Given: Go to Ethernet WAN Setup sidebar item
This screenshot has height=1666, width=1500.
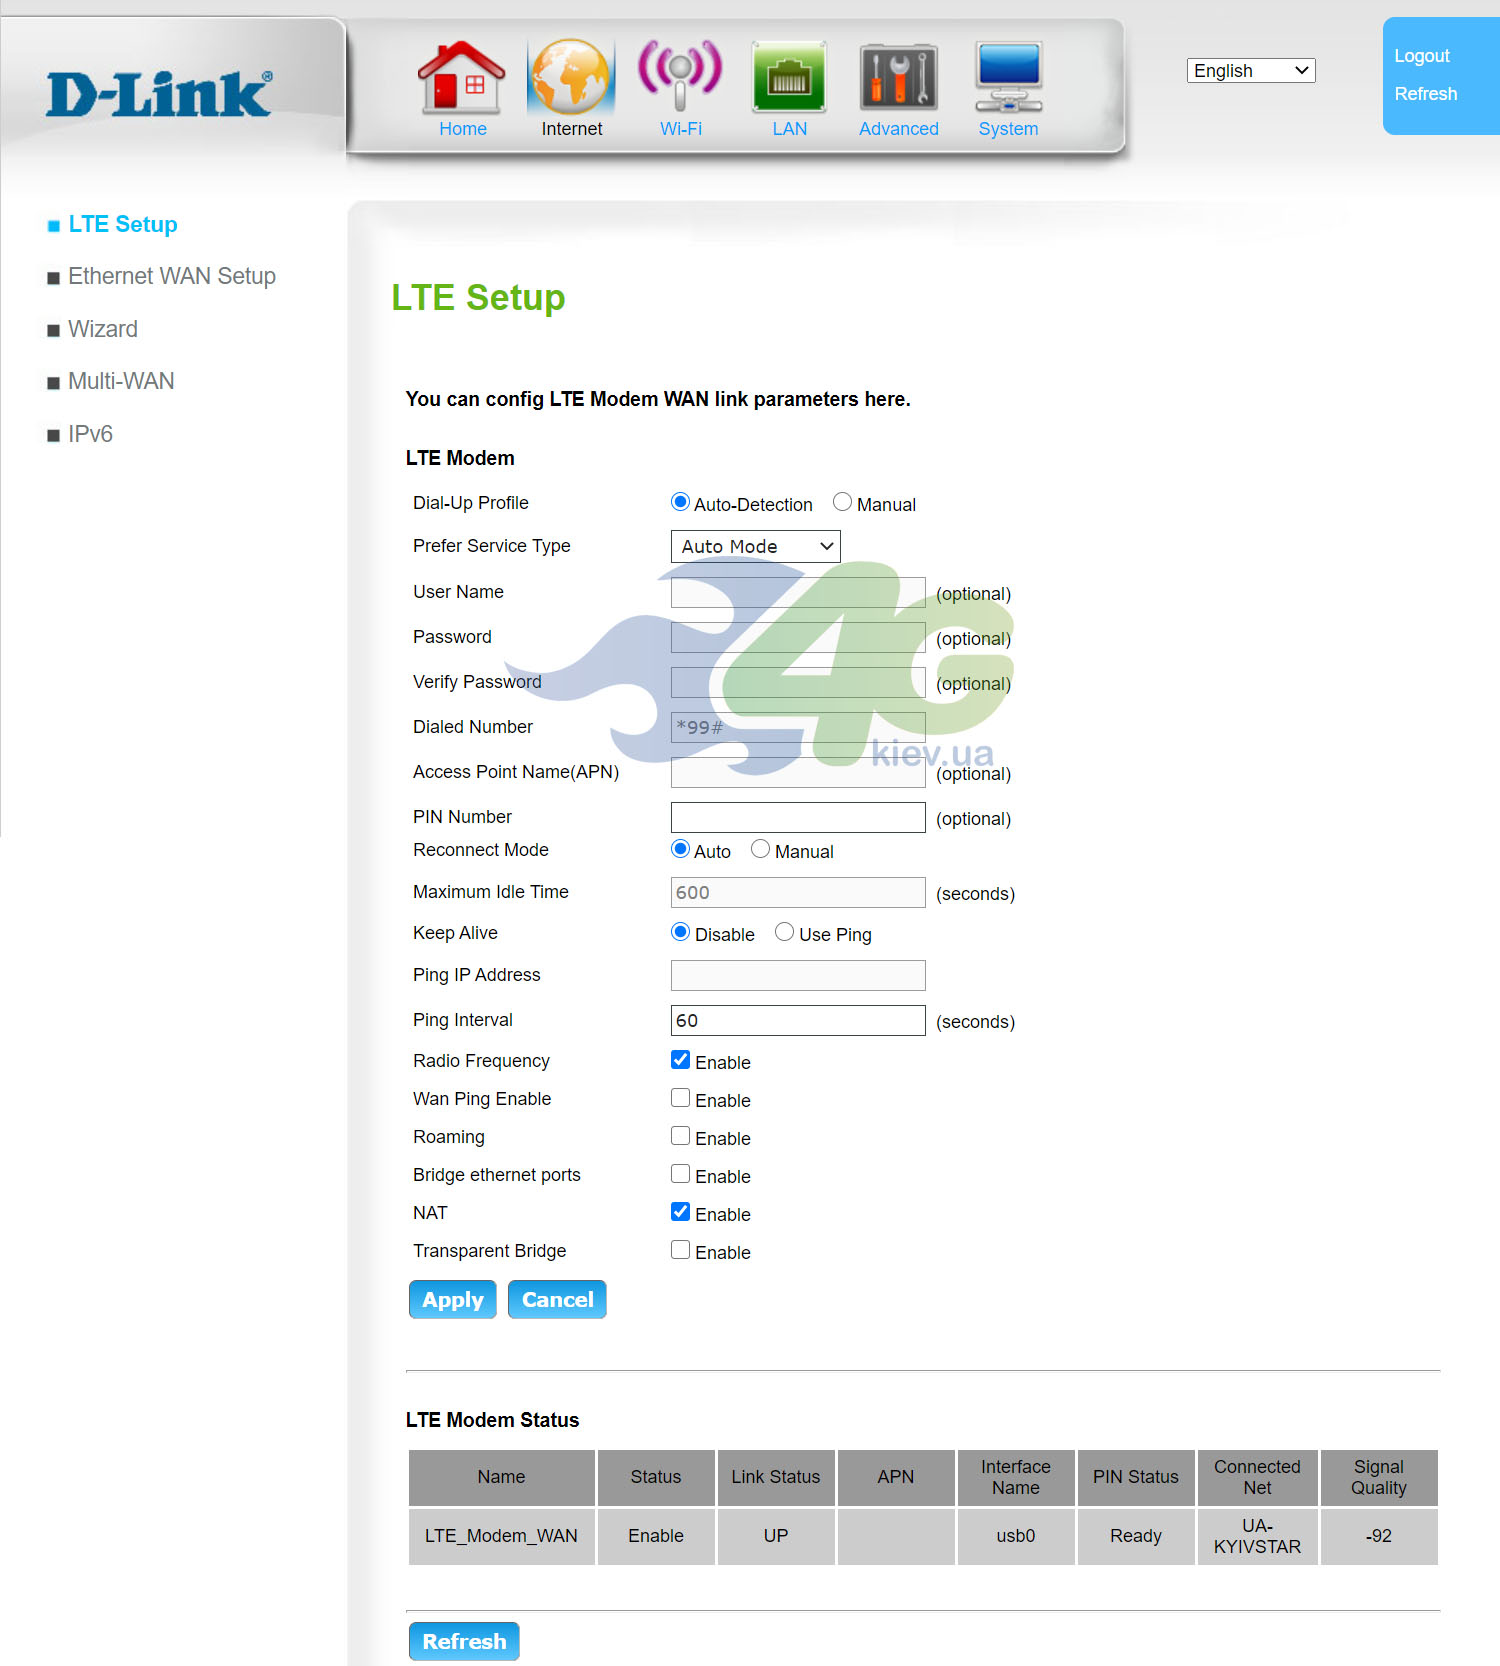Looking at the screenshot, I should pos(172,276).
